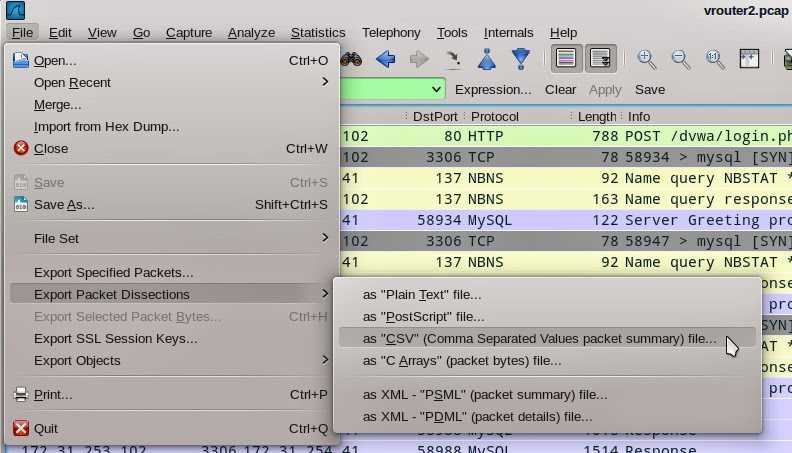
Task: Zoom in with the magnifier plus icon
Action: [647, 59]
